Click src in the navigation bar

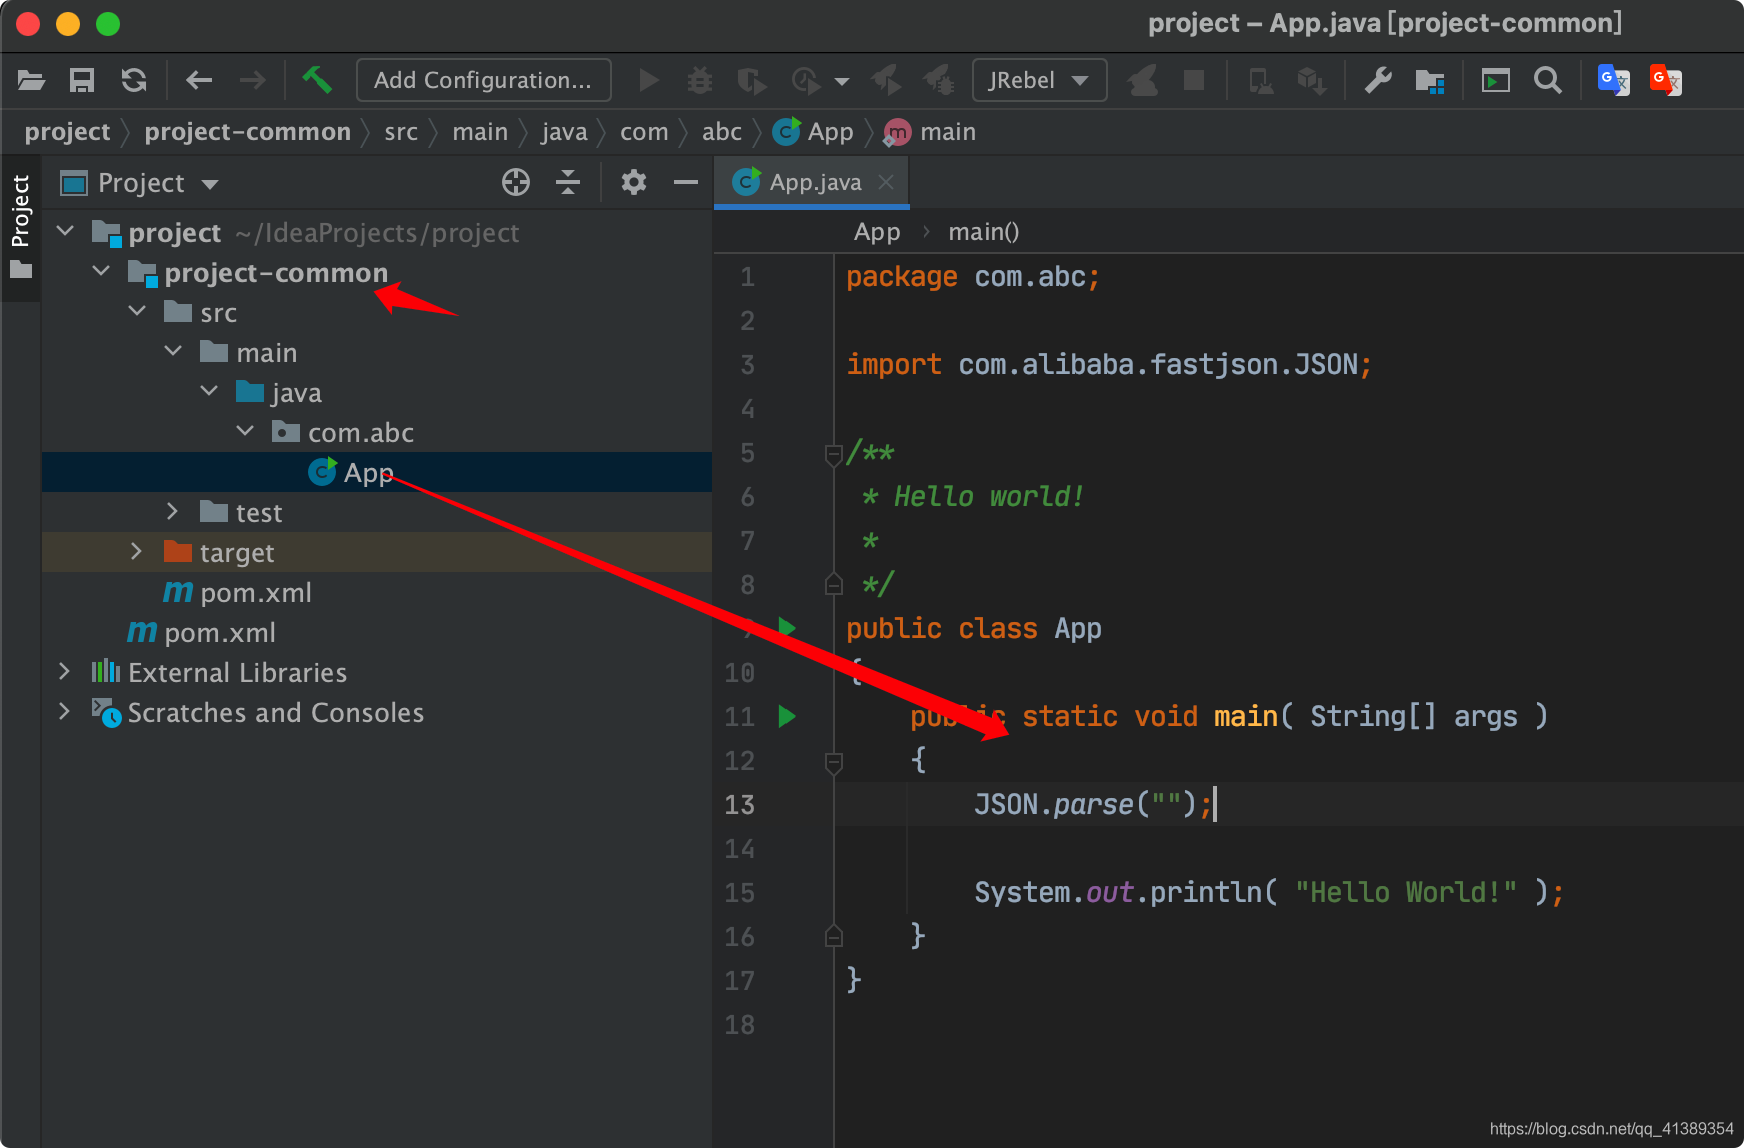tap(401, 132)
